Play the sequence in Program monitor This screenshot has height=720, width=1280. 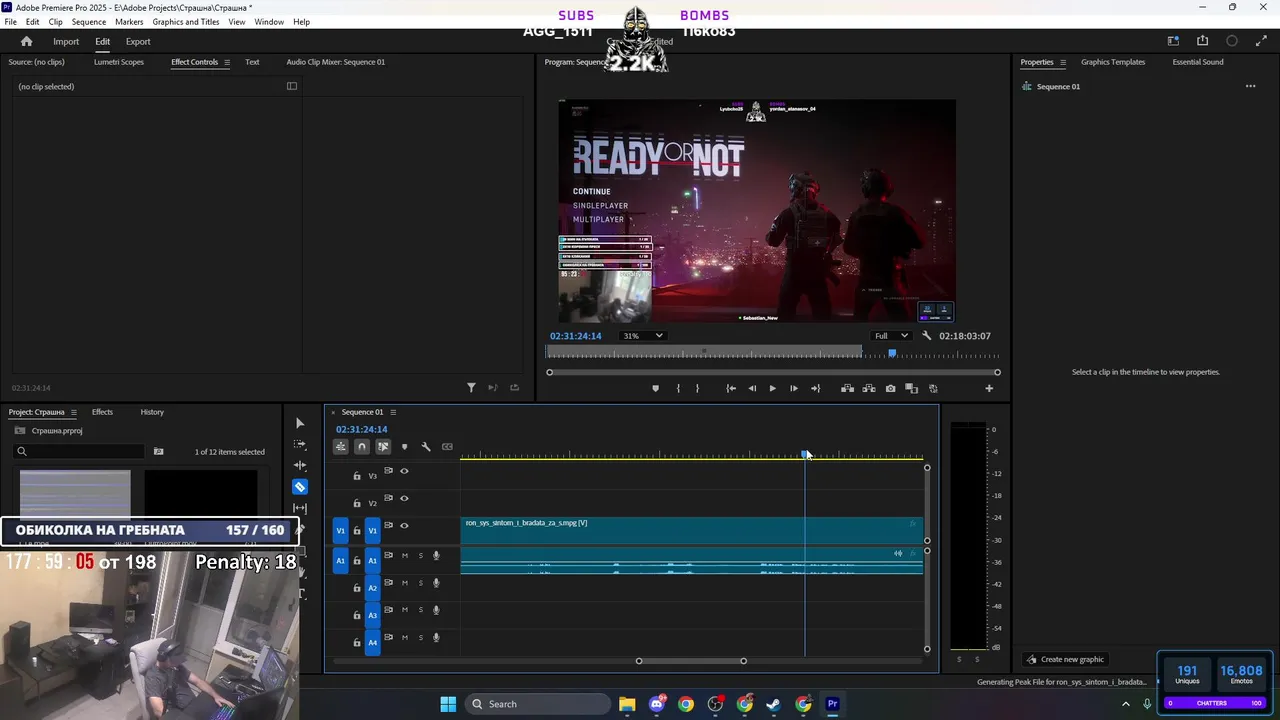point(772,388)
